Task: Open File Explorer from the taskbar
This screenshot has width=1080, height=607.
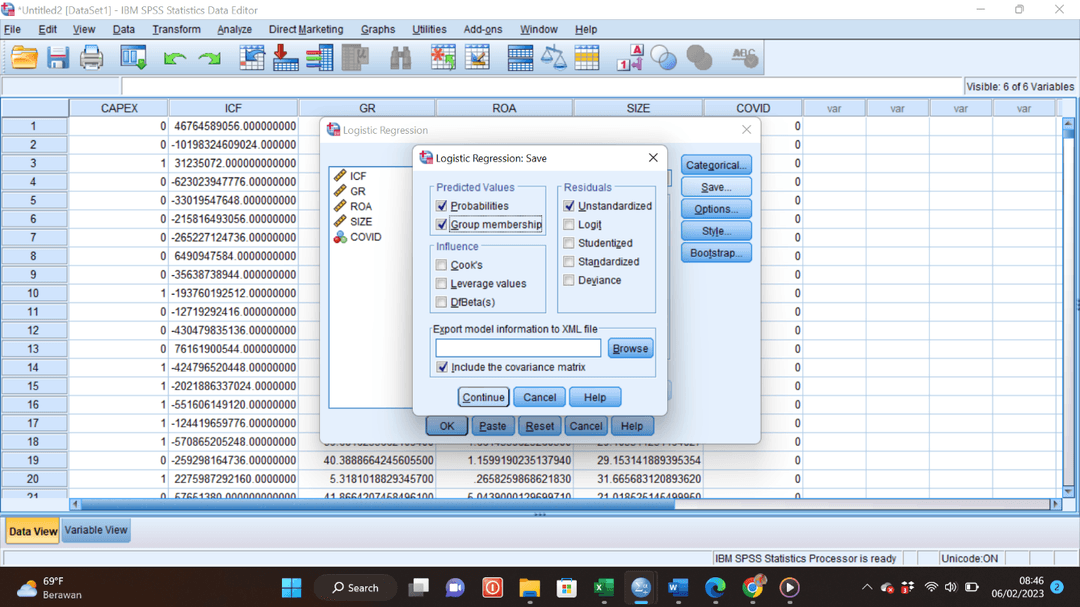Action: (530, 588)
